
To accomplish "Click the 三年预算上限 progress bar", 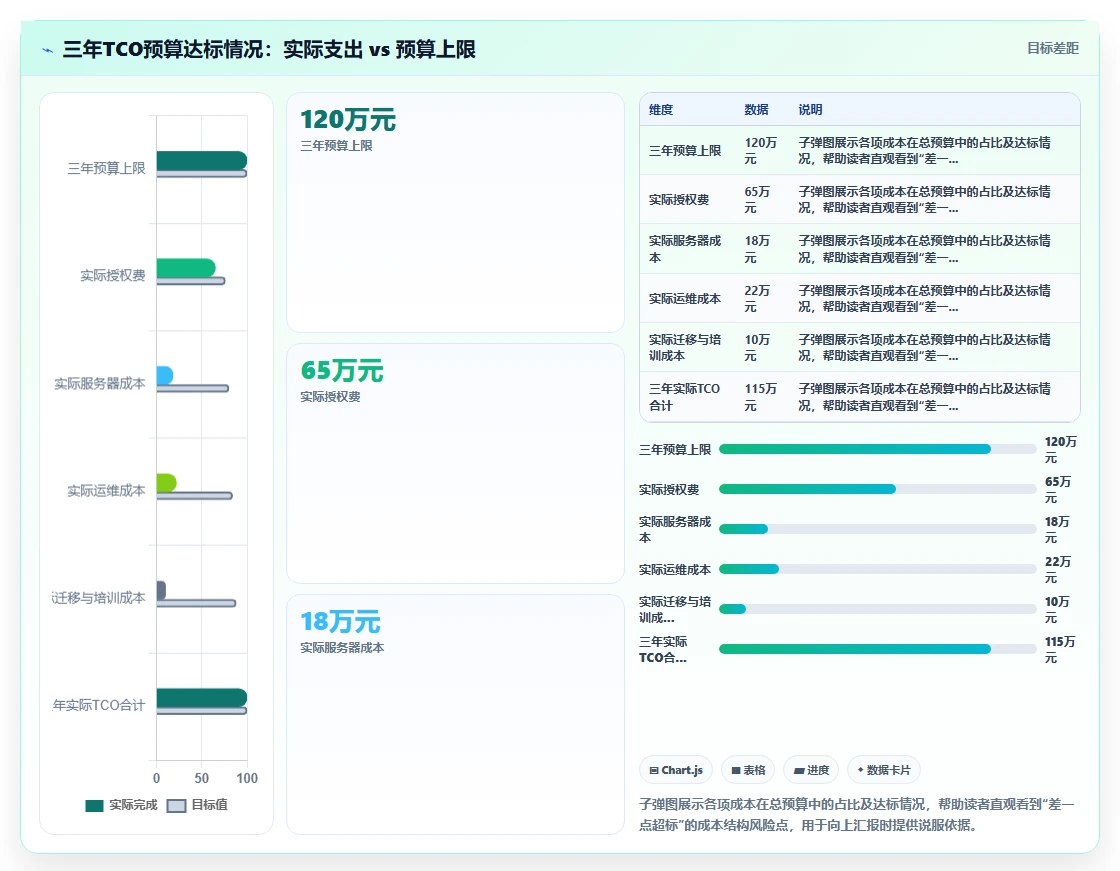I will tap(877, 449).
